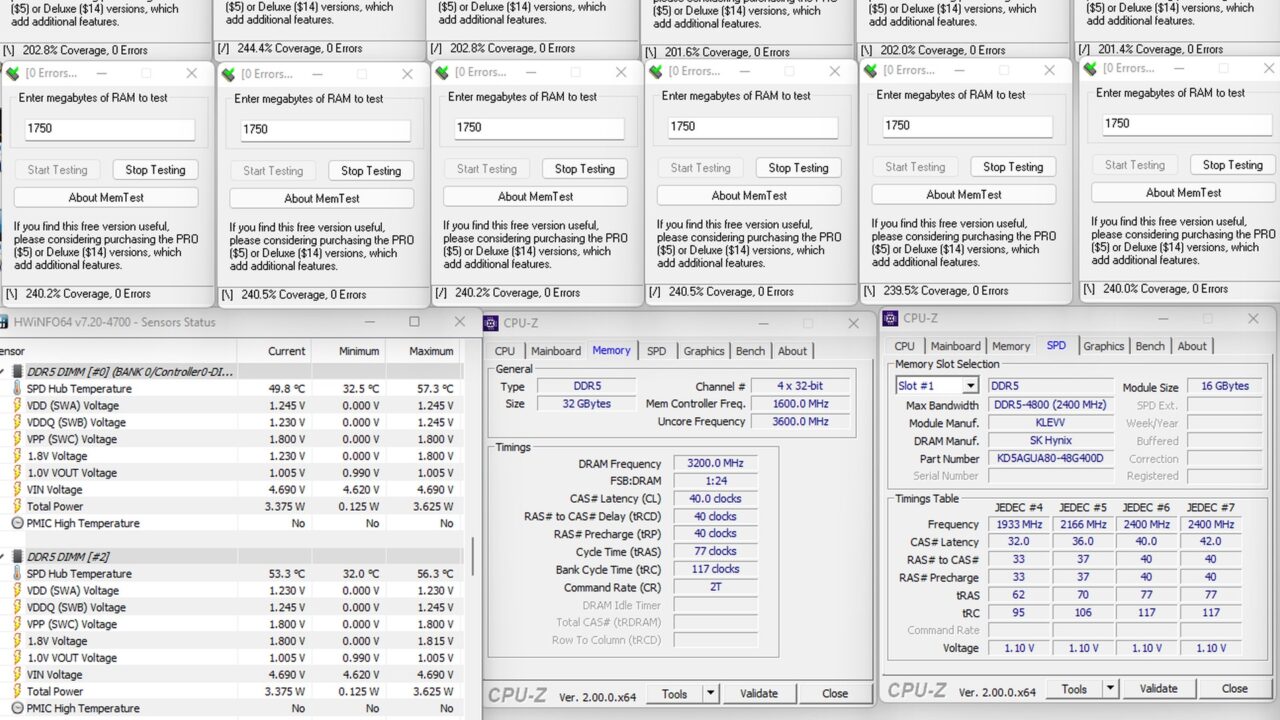Click title bar icon of CPU-Z SPD window

tap(890, 319)
